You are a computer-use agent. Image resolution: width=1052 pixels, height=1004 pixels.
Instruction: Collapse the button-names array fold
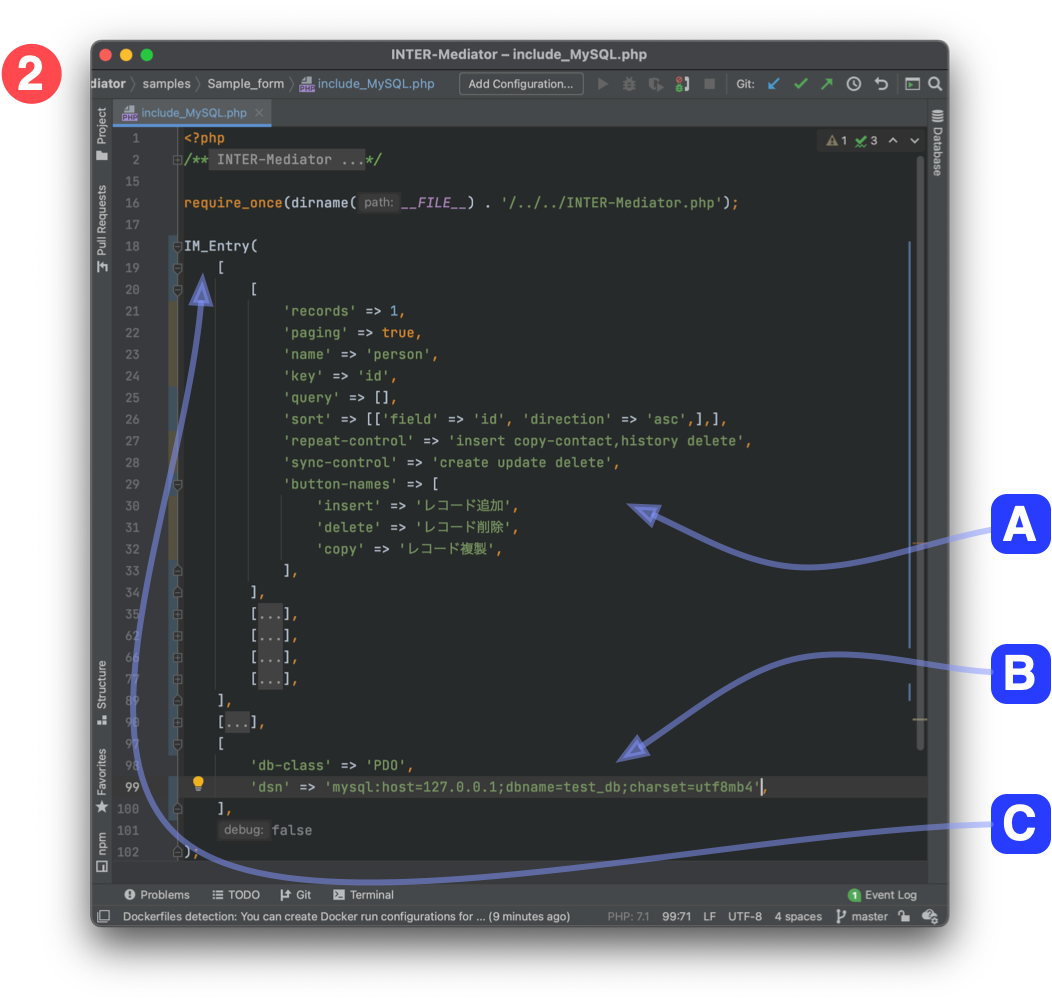click(x=177, y=484)
